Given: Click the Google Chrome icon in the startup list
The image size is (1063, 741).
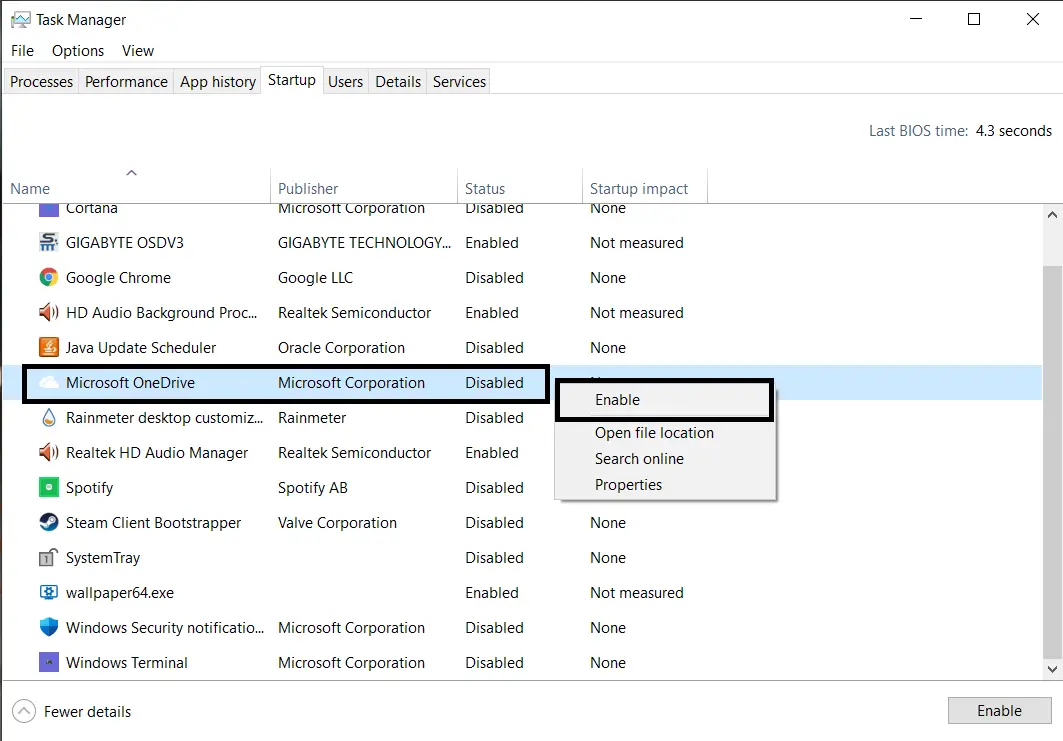Looking at the screenshot, I should point(48,277).
